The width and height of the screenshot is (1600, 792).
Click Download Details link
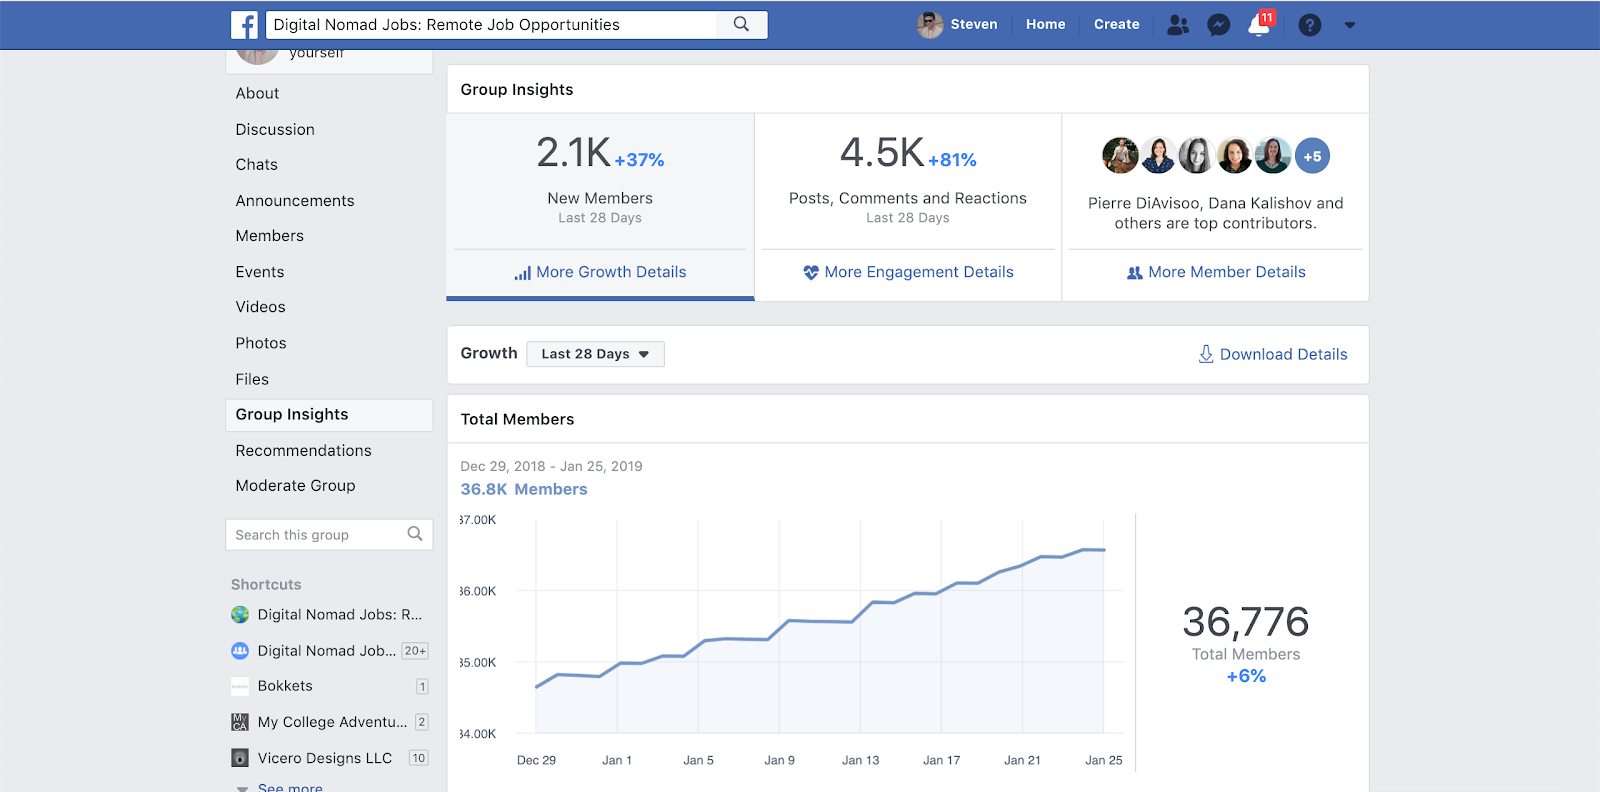pyautogui.click(x=1283, y=354)
